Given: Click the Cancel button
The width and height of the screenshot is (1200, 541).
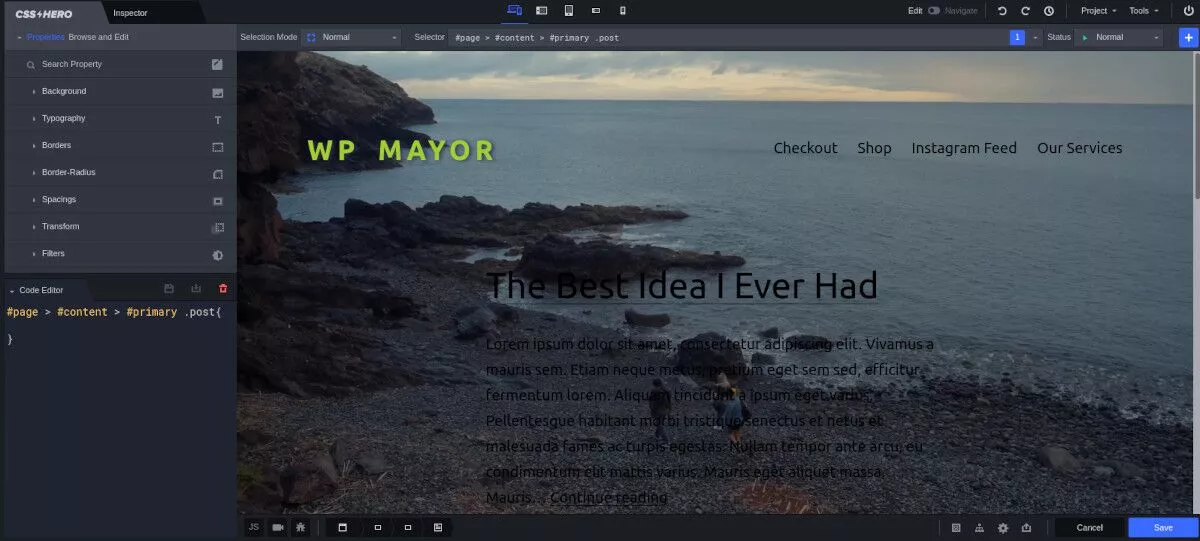Looking at the screenshot, I should coord(1089,527).
